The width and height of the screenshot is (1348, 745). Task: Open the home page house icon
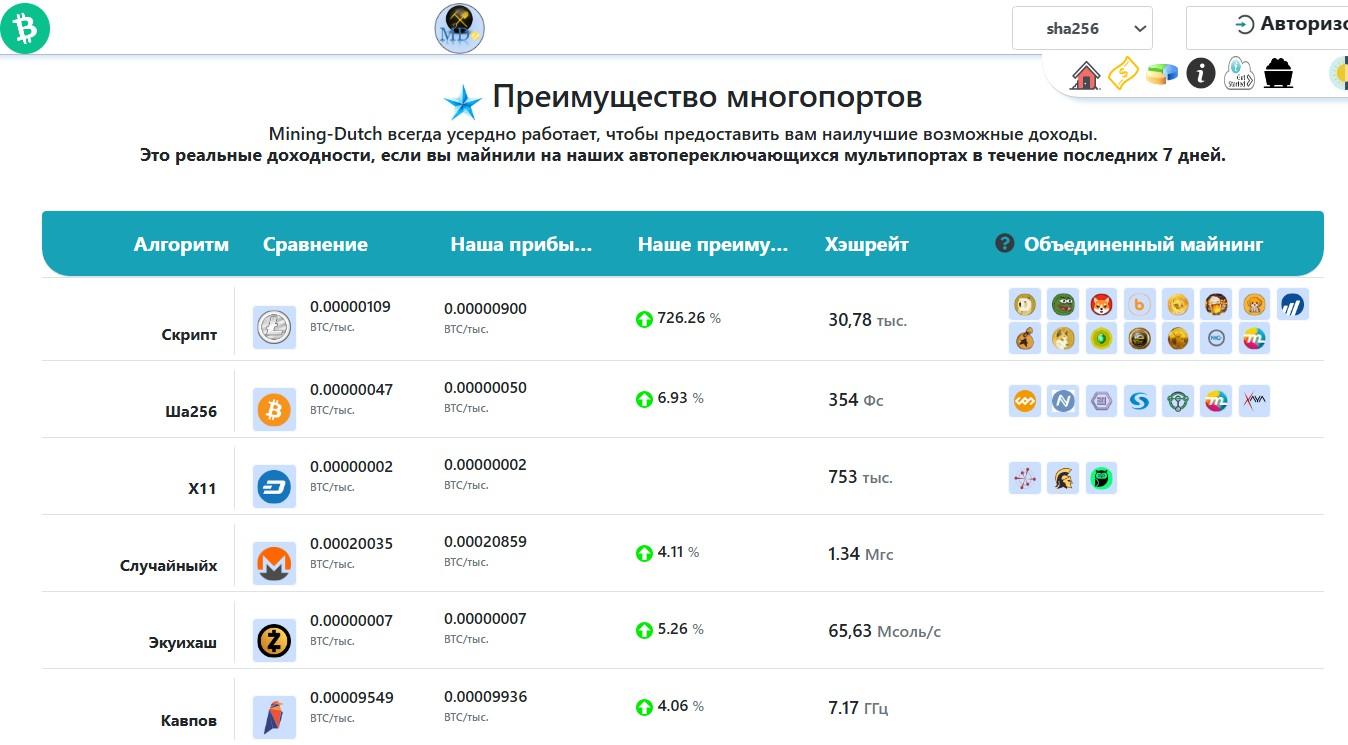(1085, 75)
